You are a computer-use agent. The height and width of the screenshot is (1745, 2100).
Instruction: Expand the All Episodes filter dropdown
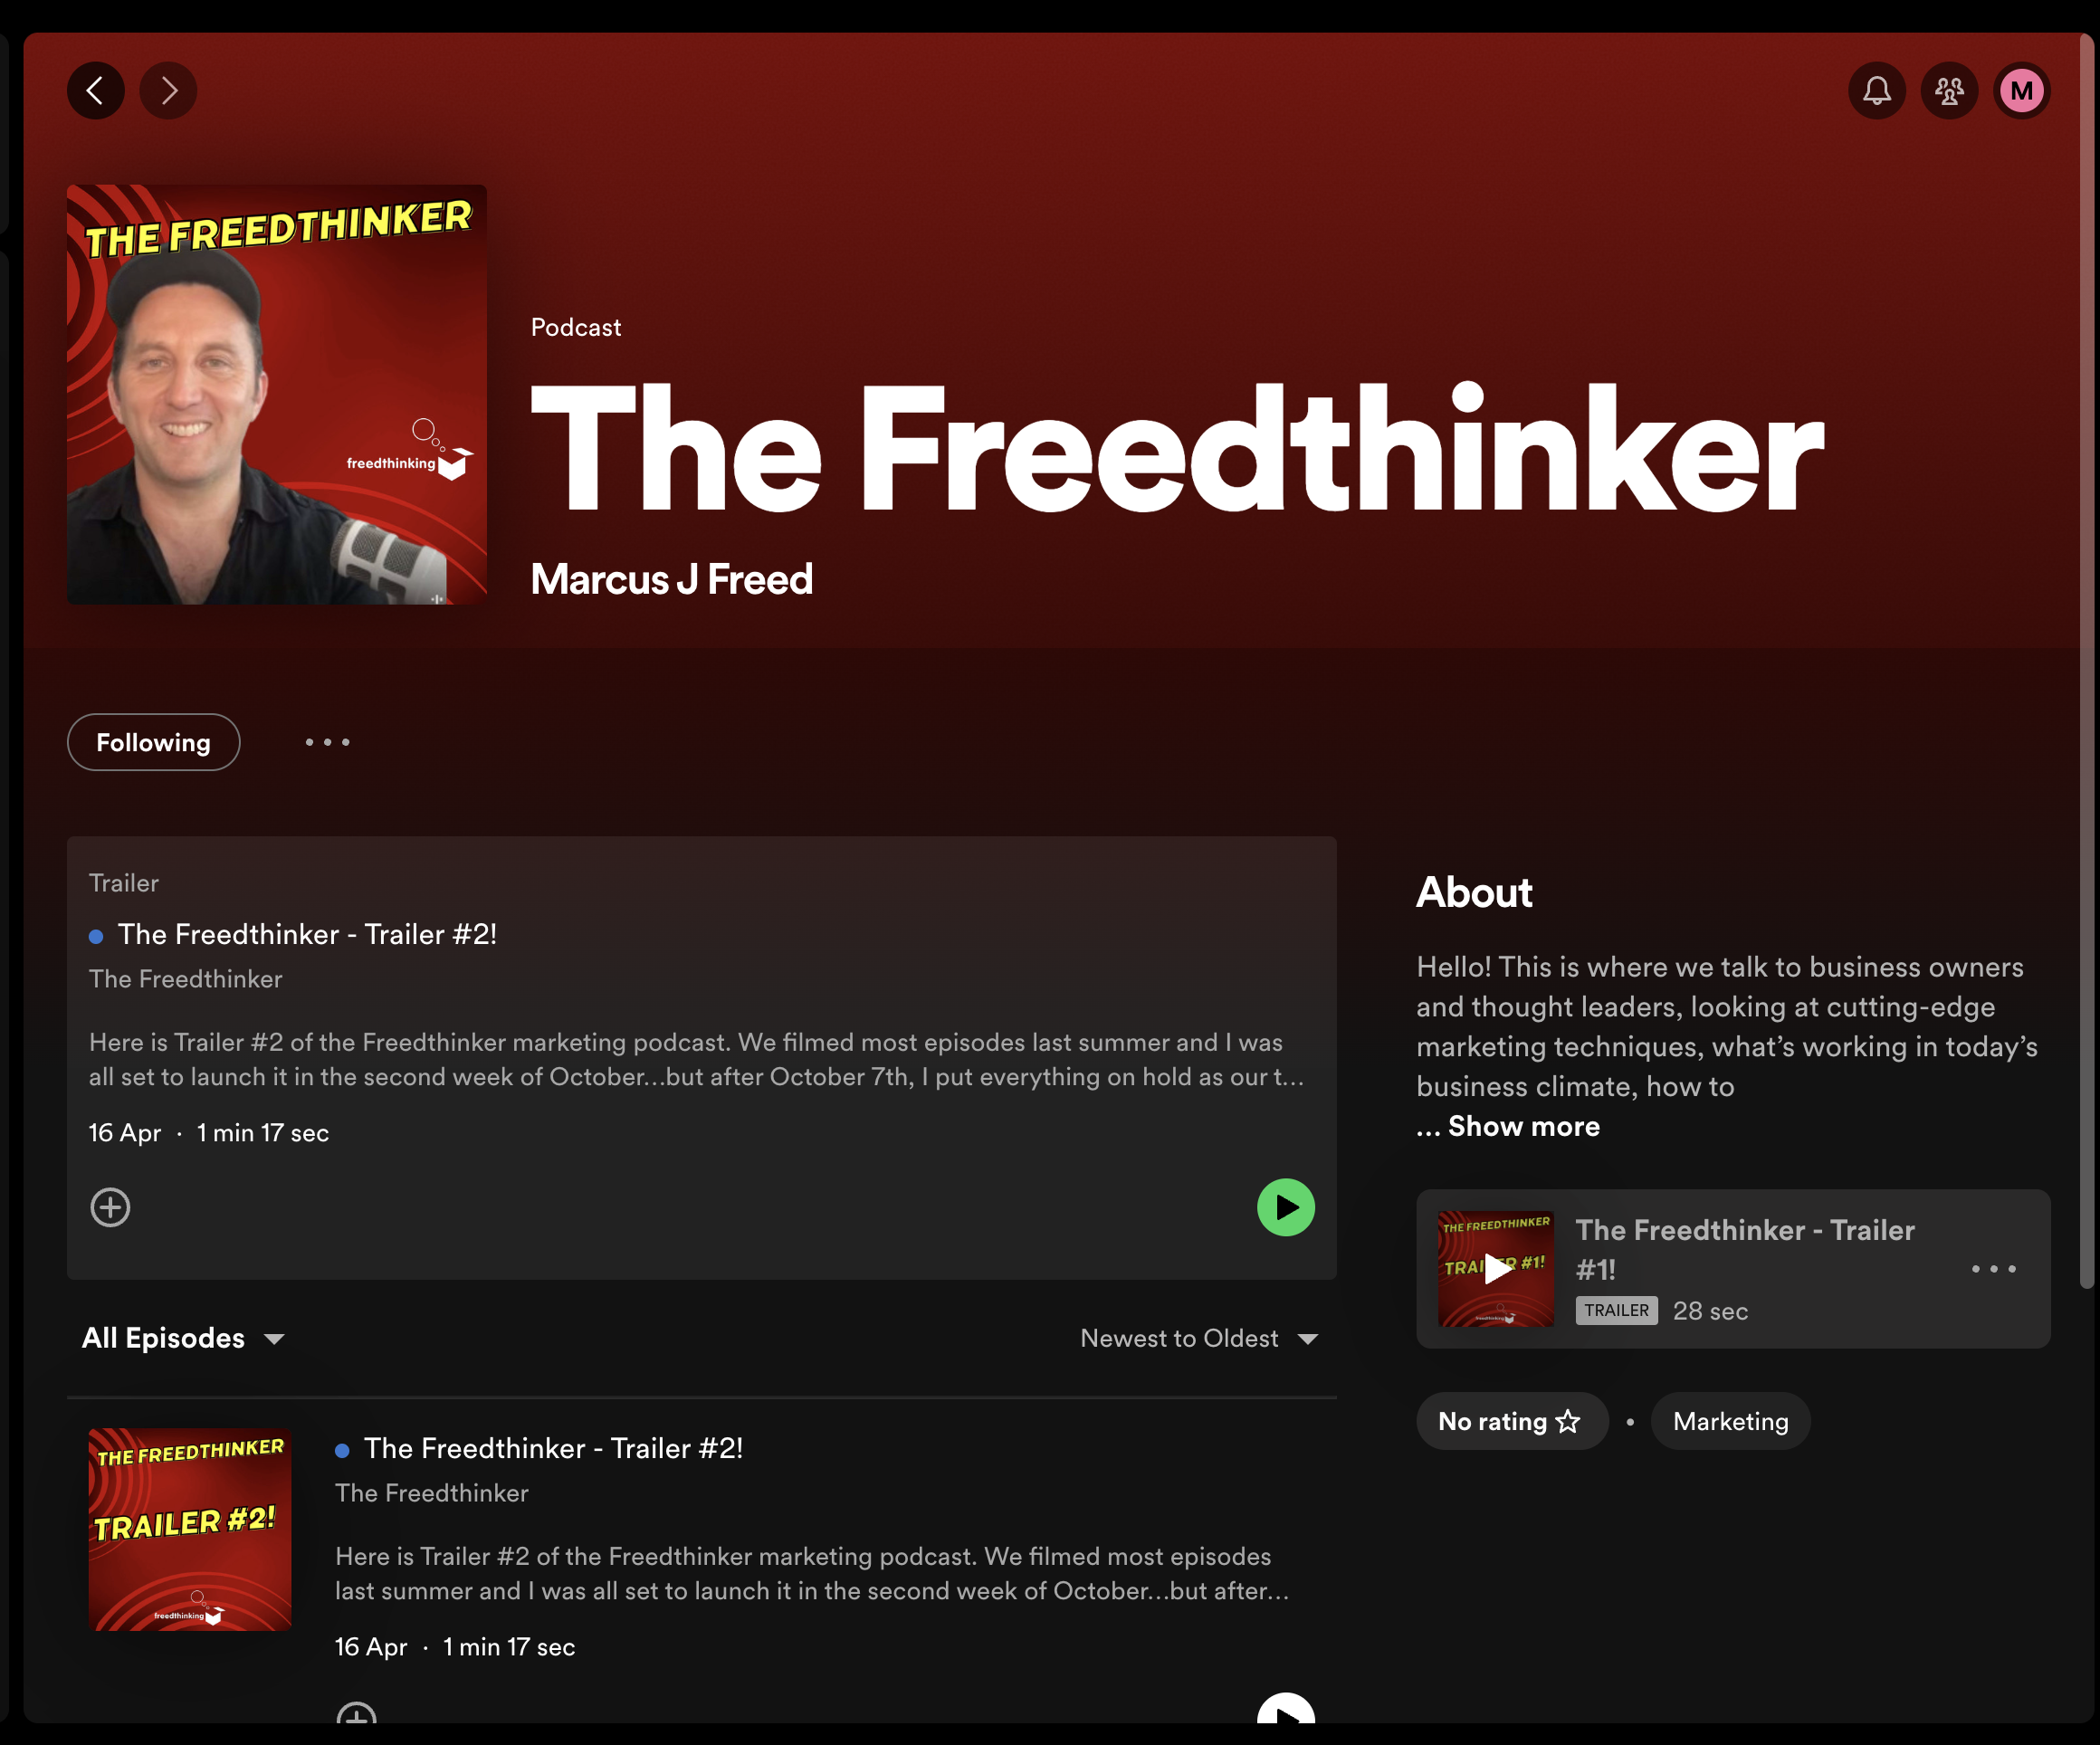click(183, 1338)
